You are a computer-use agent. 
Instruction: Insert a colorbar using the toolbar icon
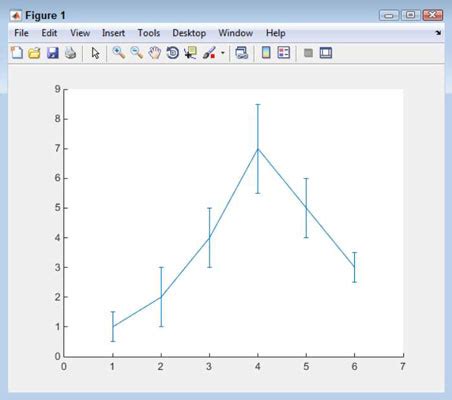266,53
